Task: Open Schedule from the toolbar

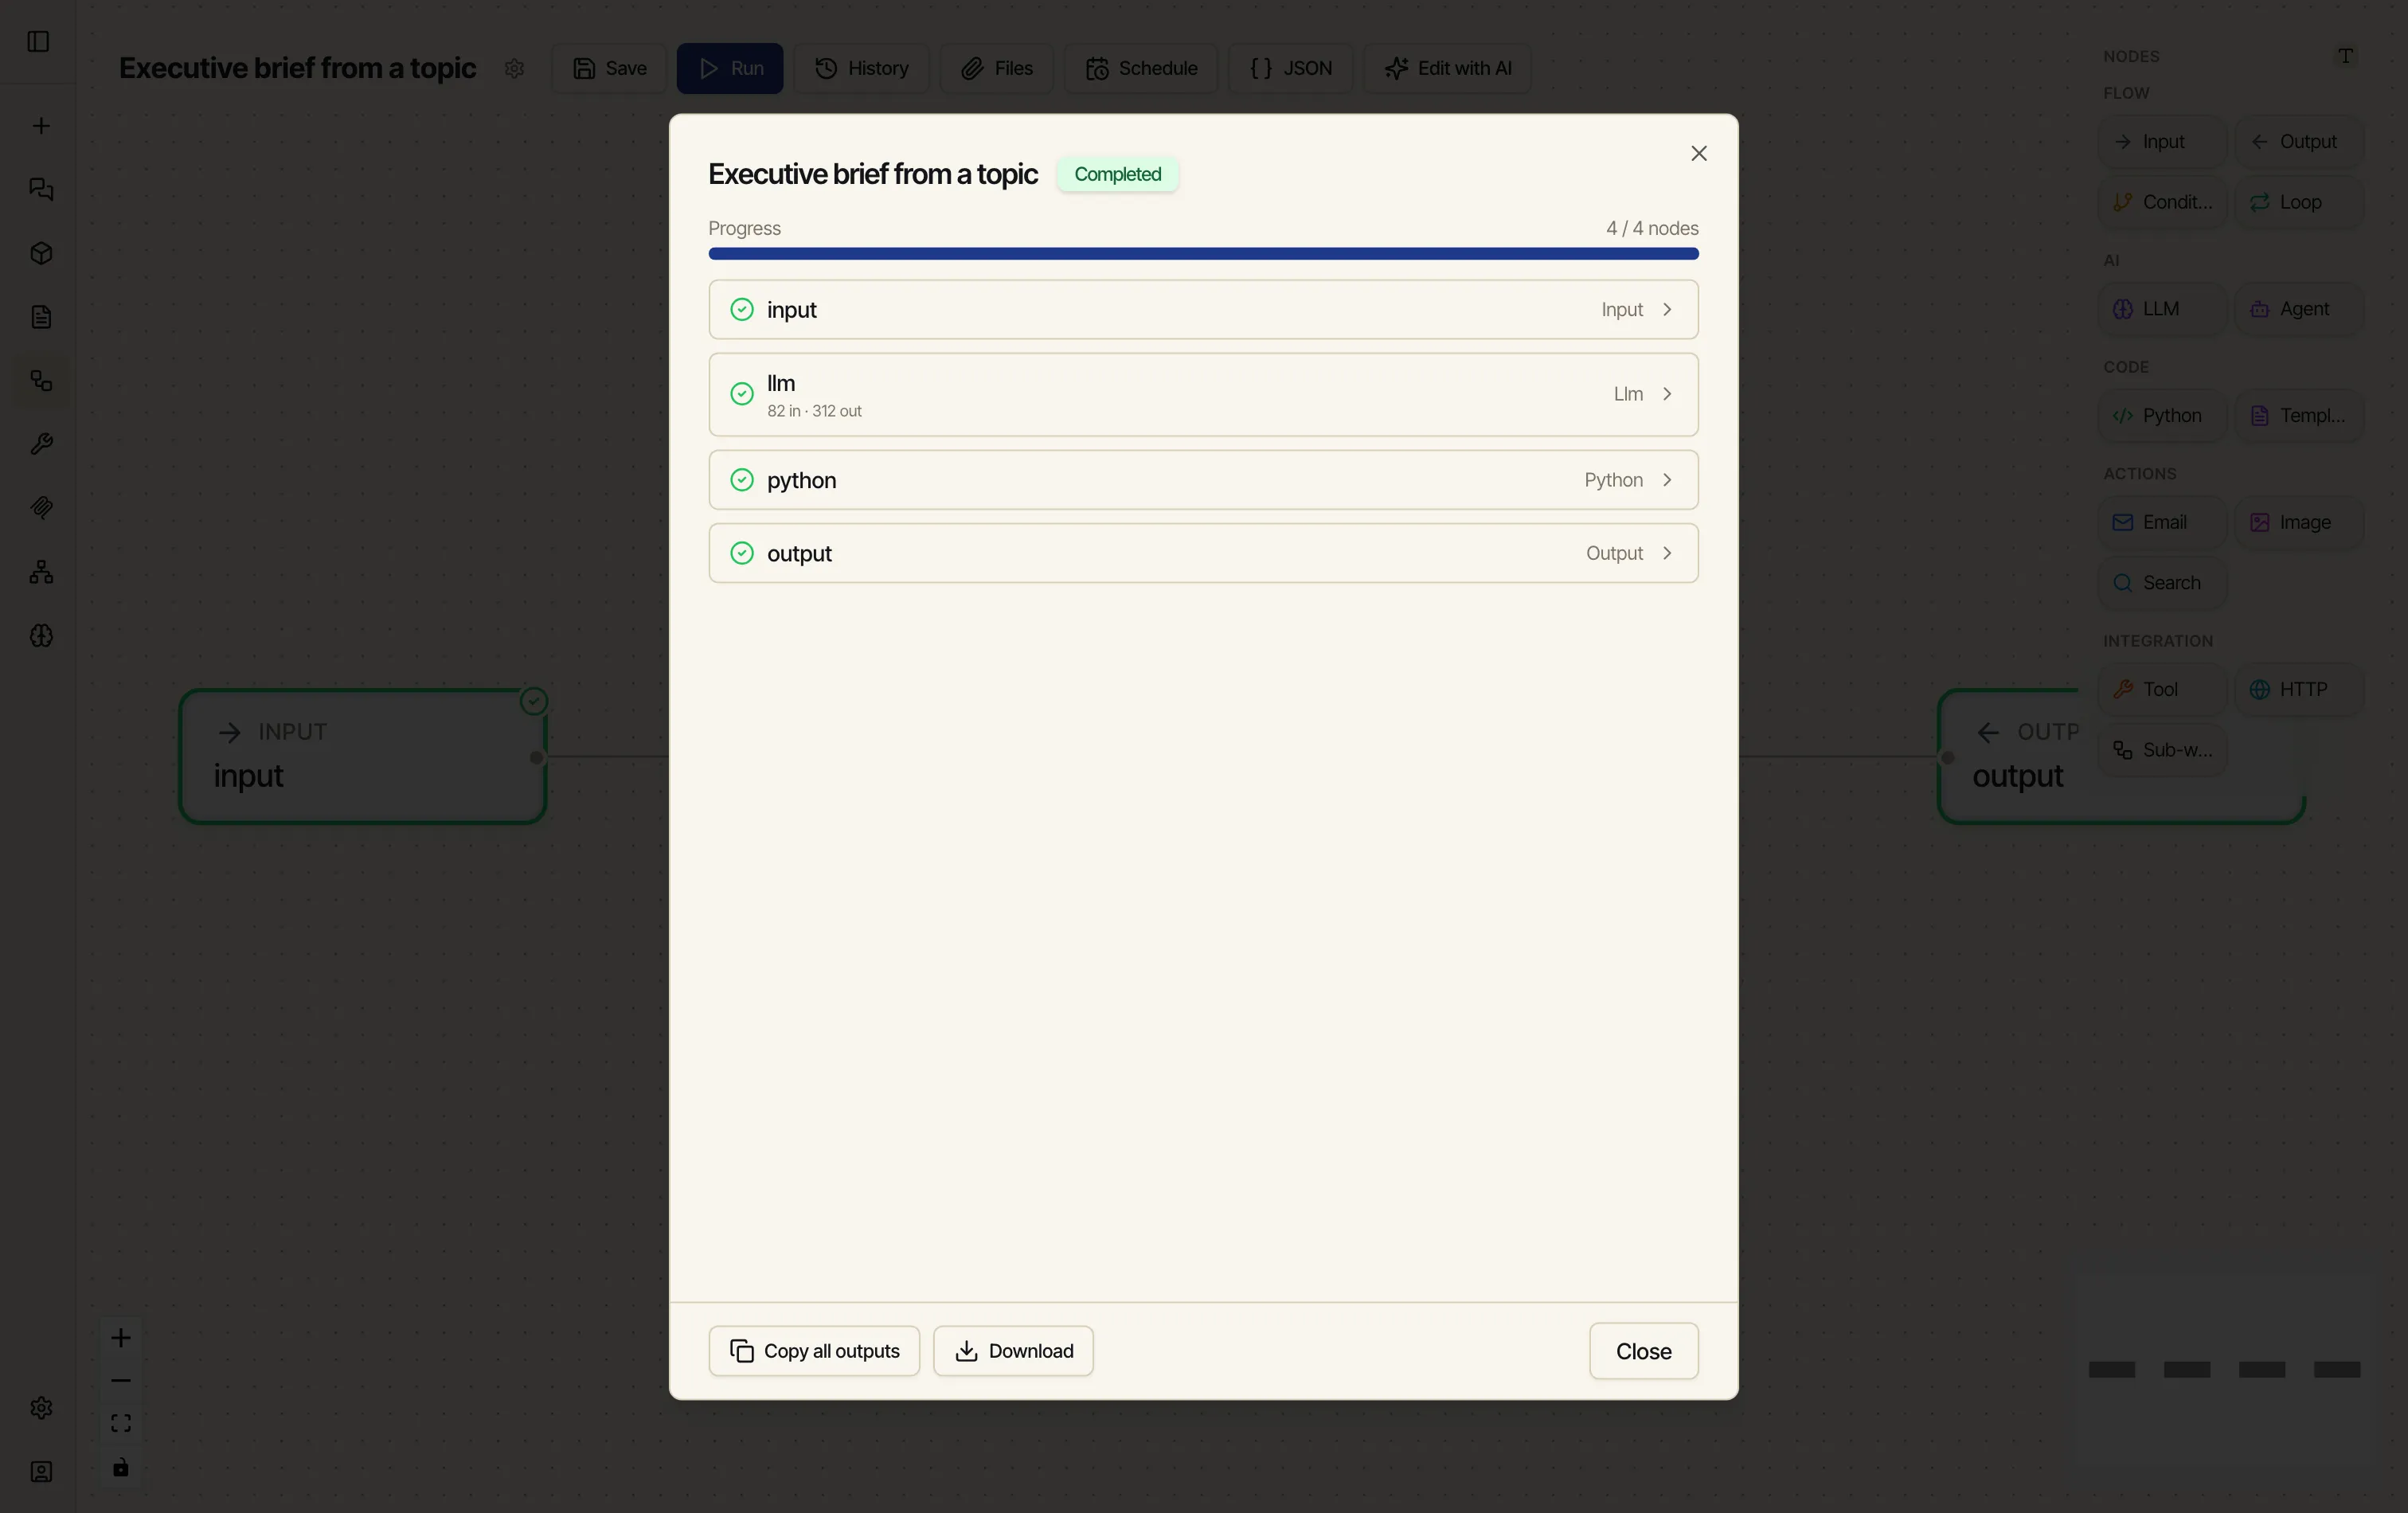Action: (x=1141, y=68)
